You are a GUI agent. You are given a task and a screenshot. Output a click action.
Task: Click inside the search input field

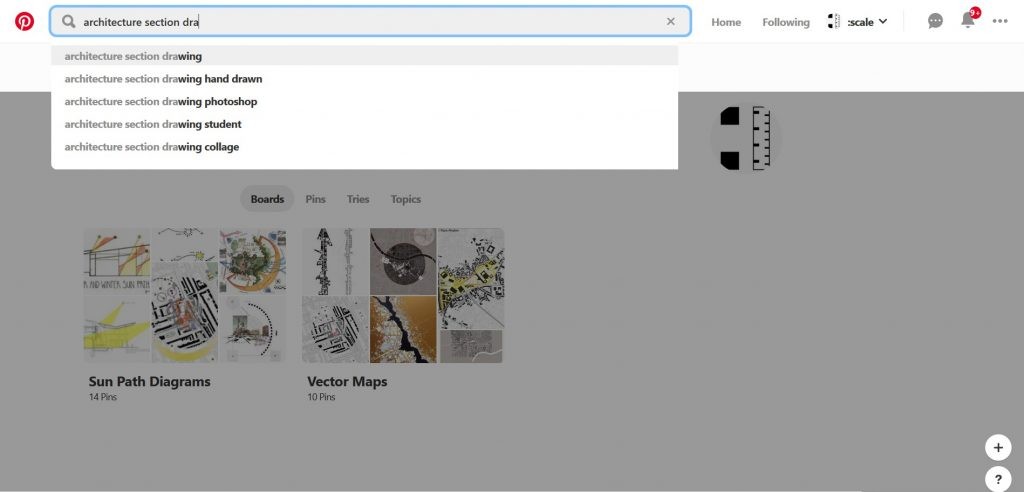tap(370, 22)
